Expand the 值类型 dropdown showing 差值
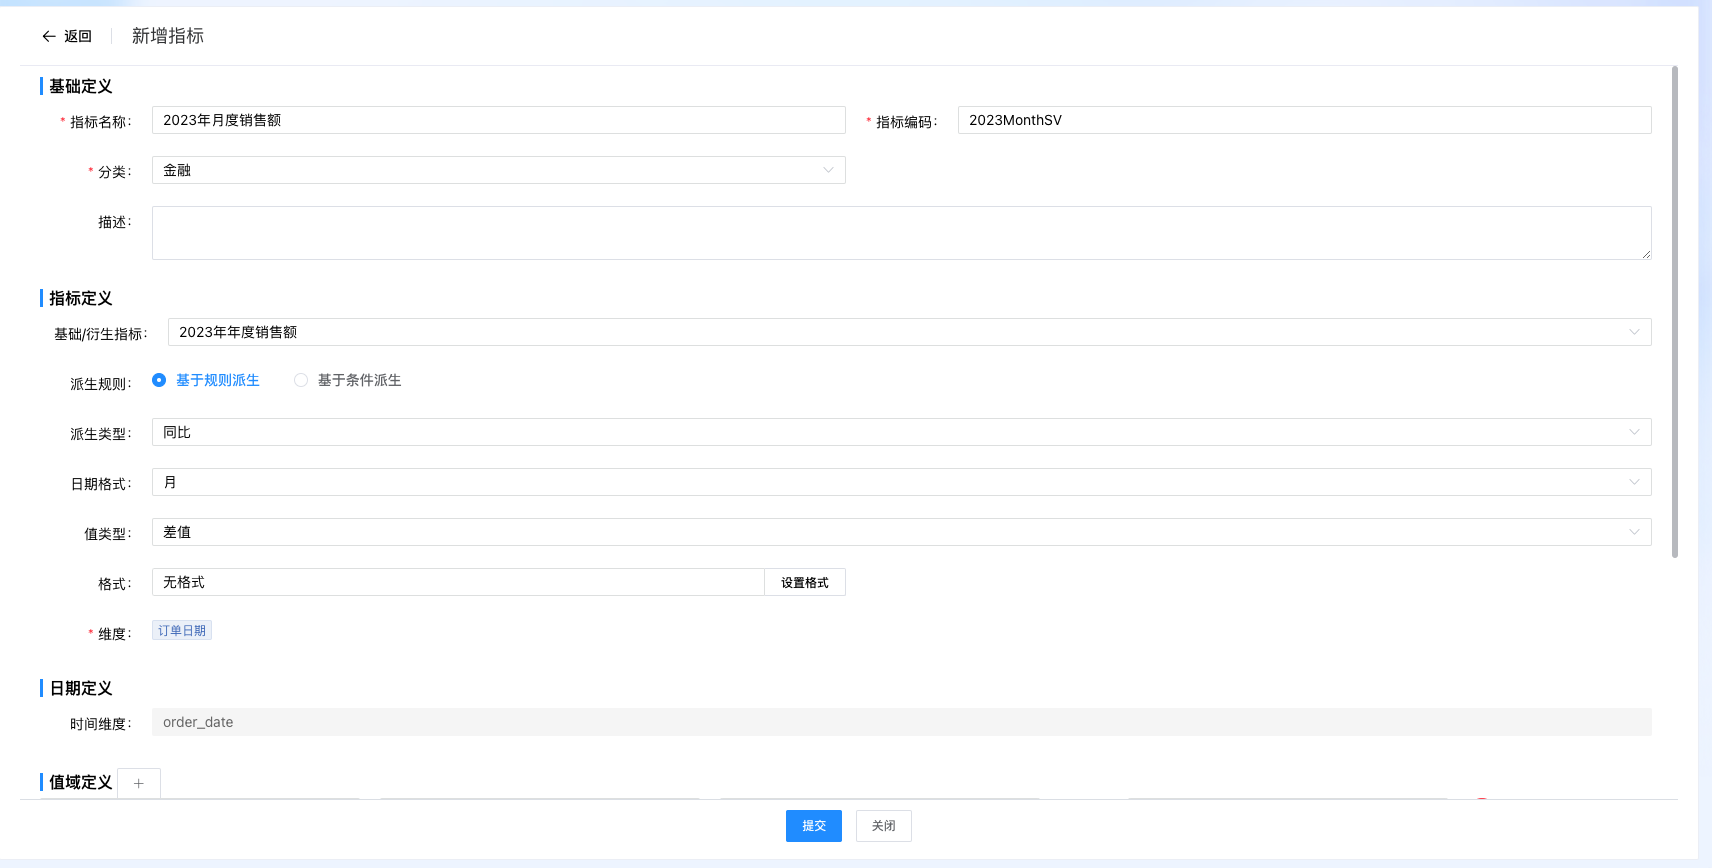 pyautogui.click(x=902, y=532)
